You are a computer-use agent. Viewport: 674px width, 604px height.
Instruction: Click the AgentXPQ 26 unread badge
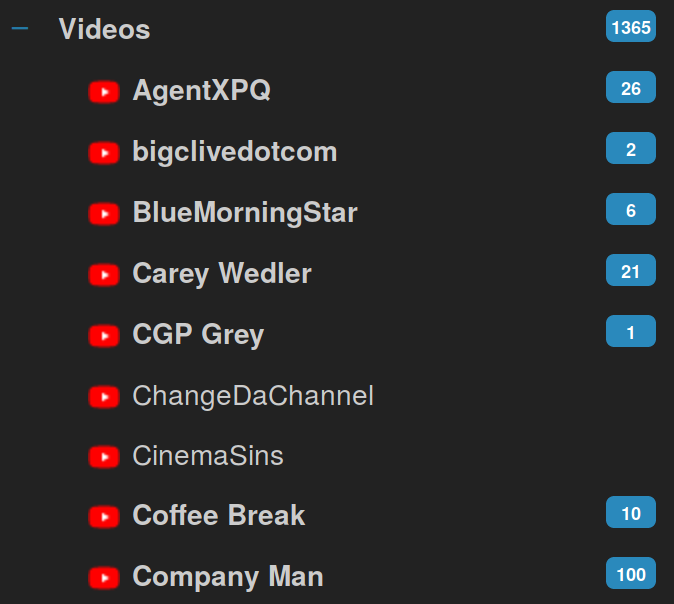coord(631,87)
